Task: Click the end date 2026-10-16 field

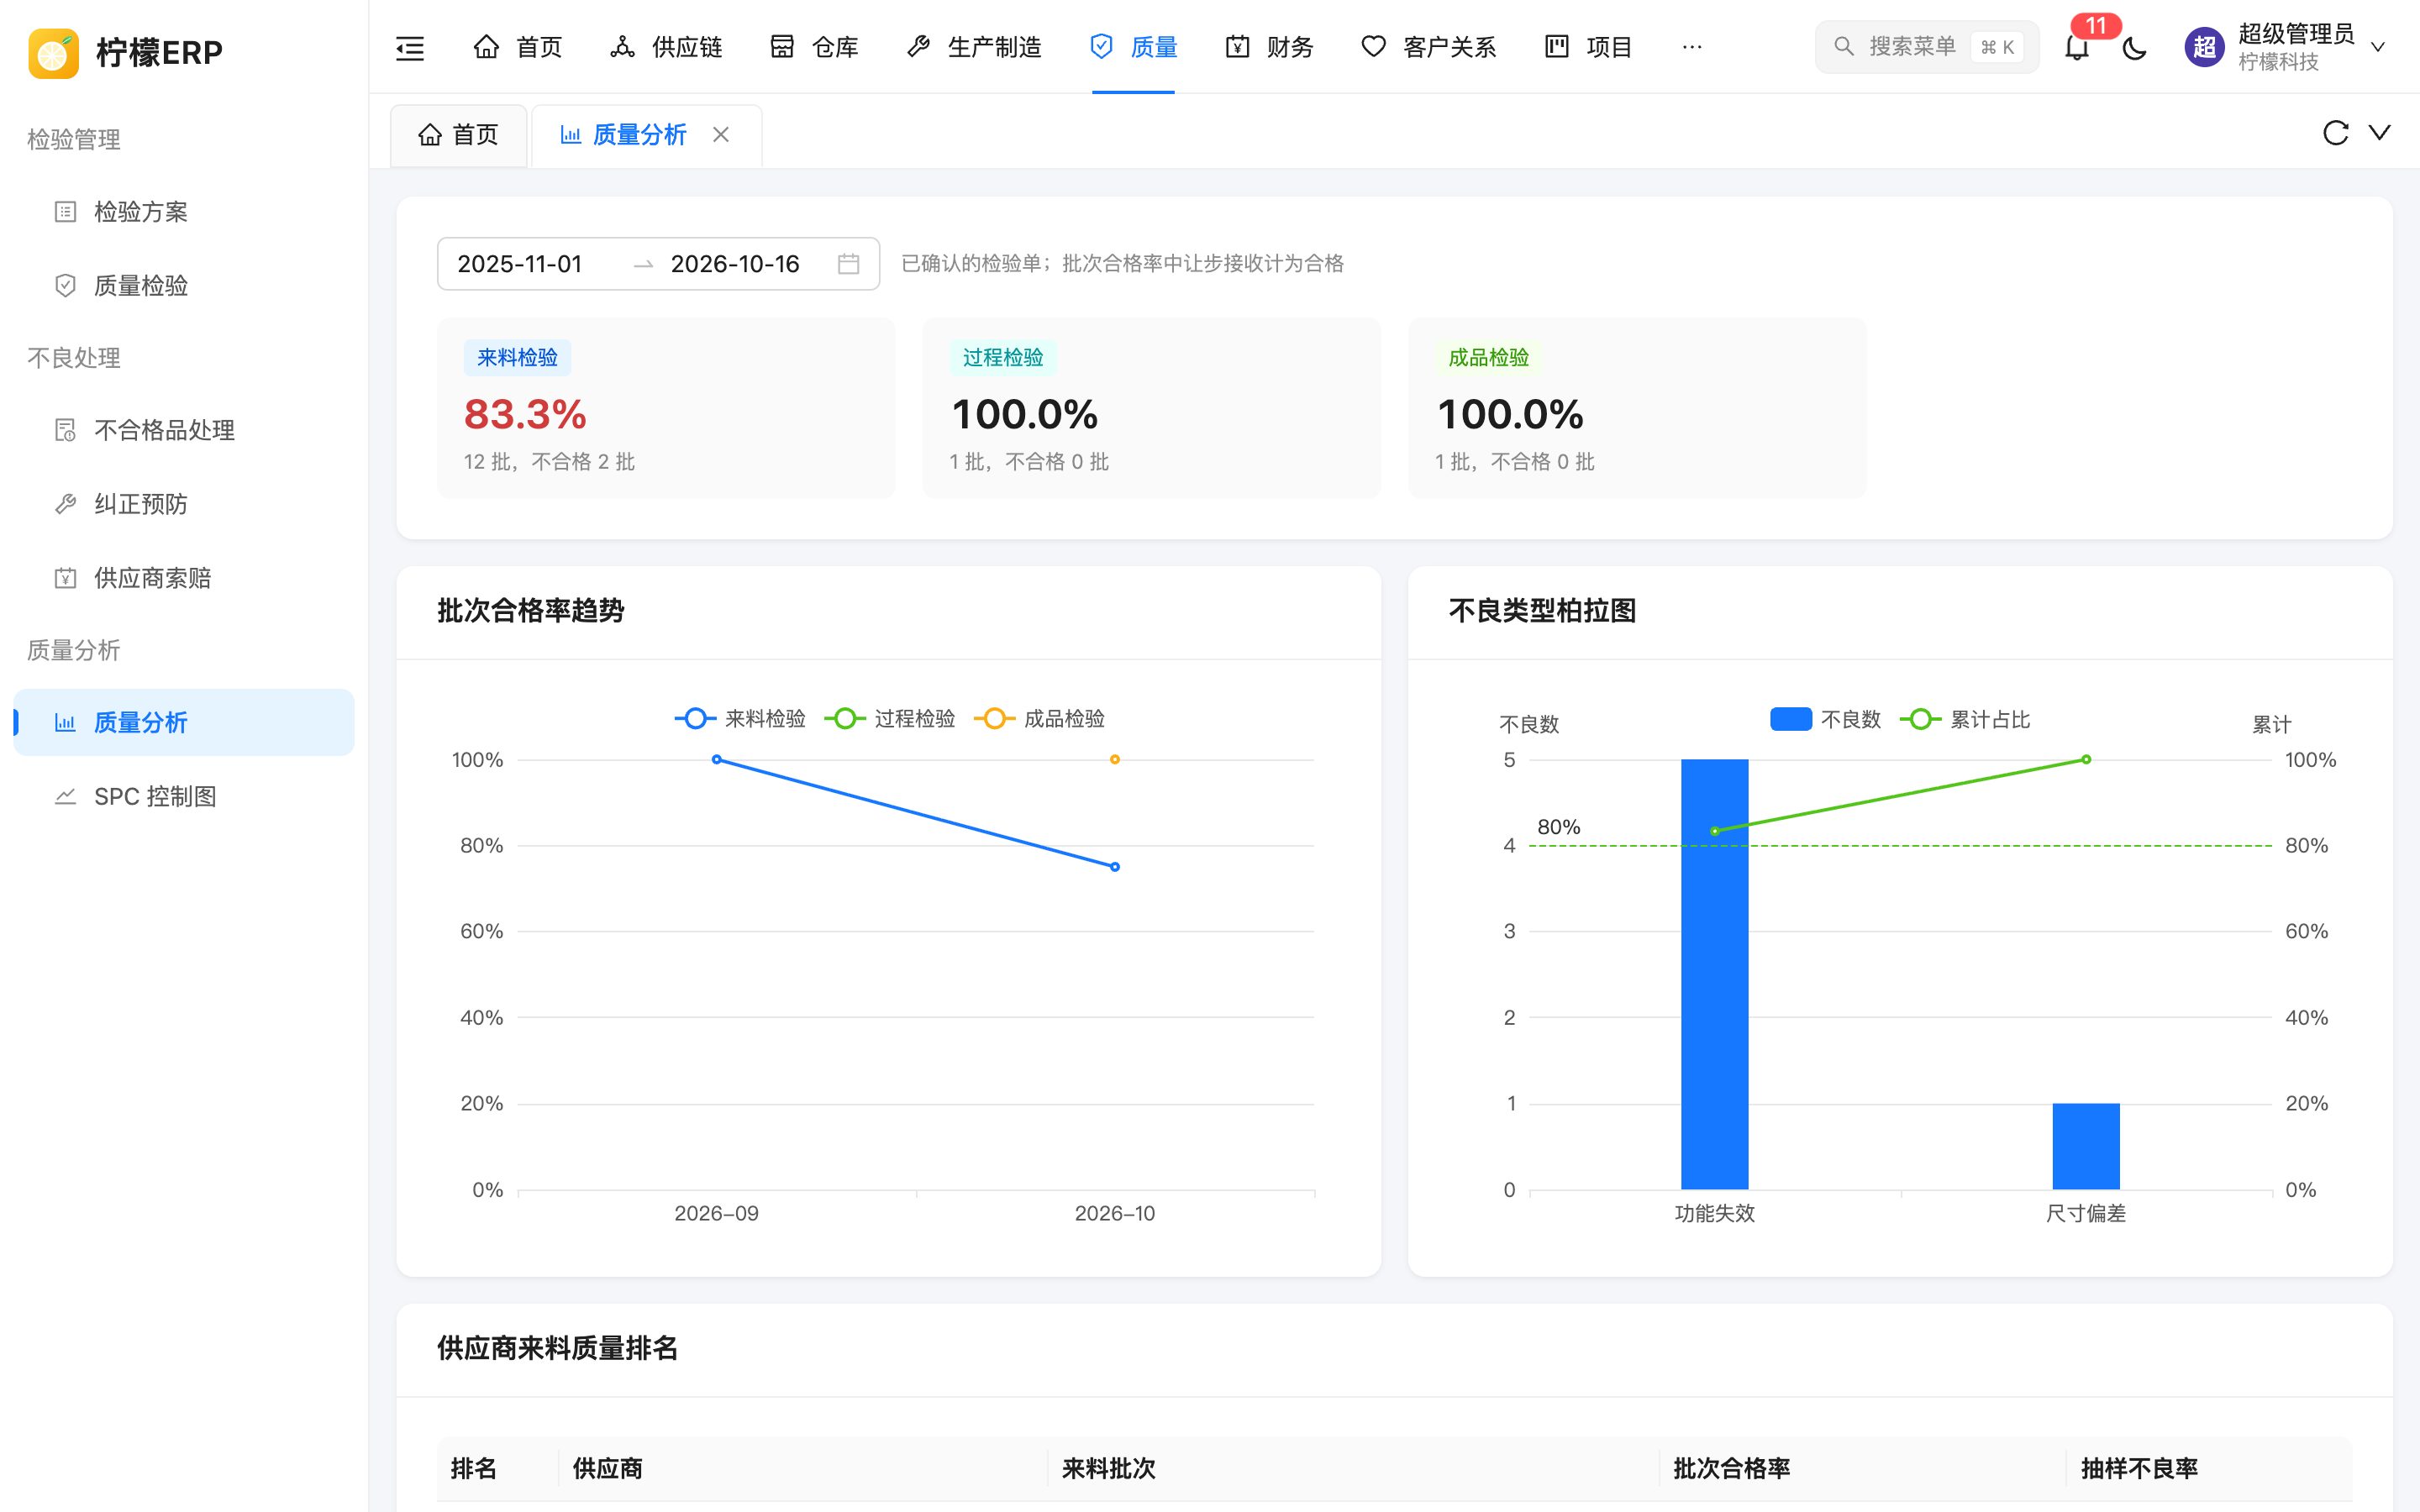Action: (x=735, y=264)
